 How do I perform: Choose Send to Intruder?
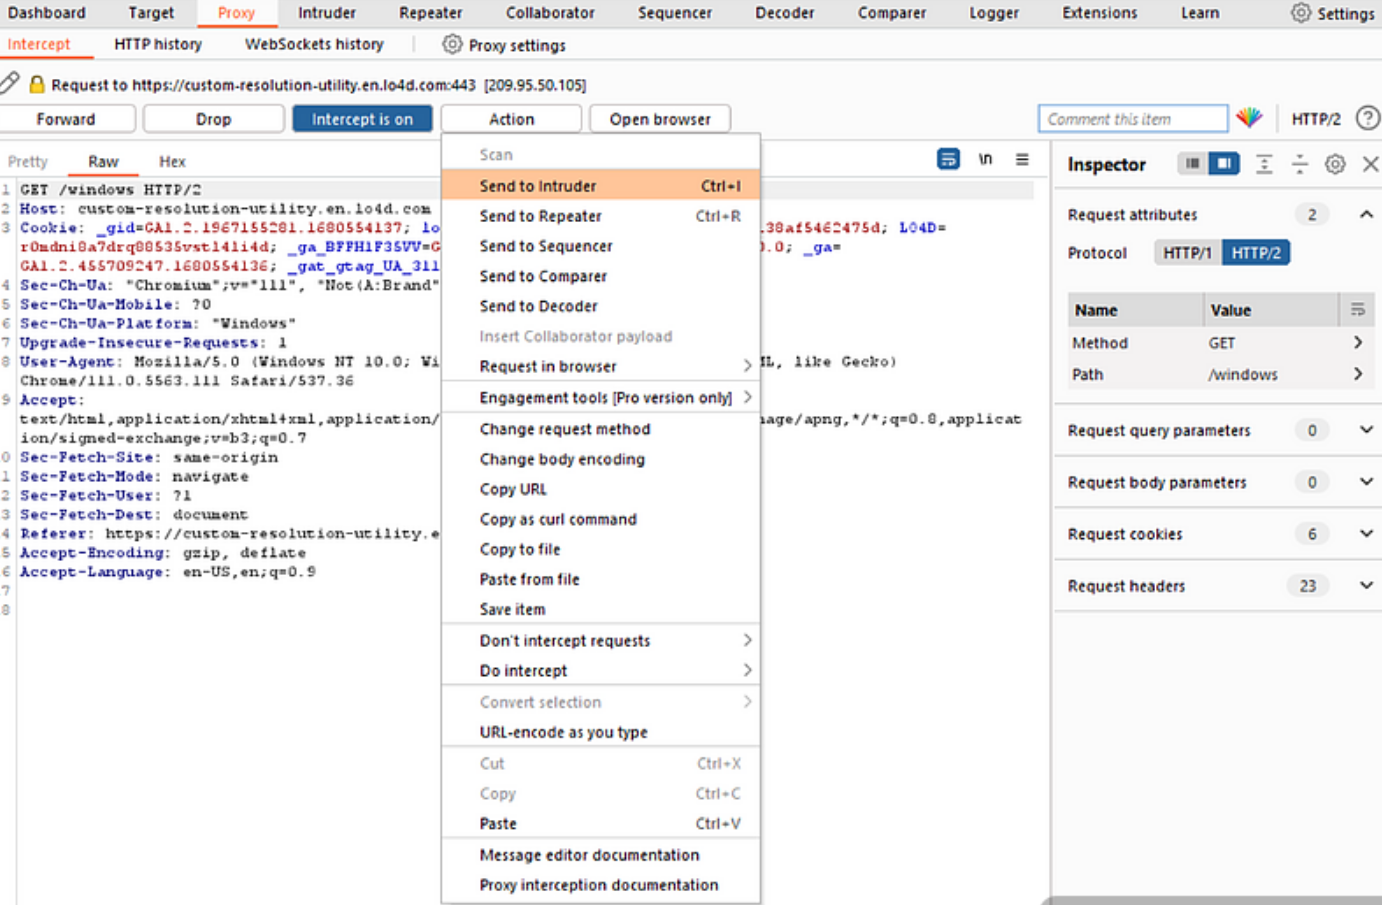pyautogui.click(x=601, y=186)
